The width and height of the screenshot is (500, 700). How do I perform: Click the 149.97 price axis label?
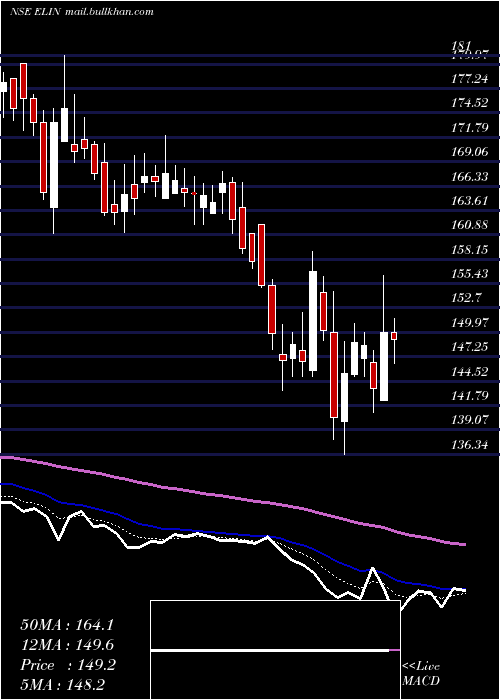pyautogui.click(x=468, y=322)
